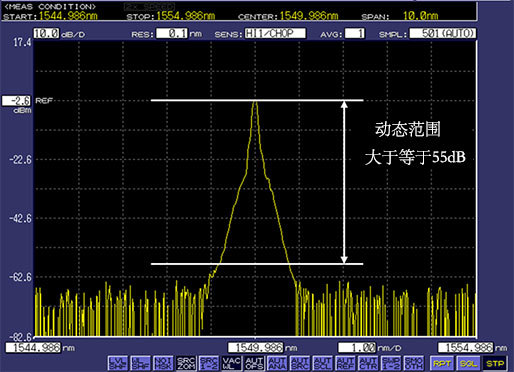Select the SWP 1-2 sweep indicator

390,363
